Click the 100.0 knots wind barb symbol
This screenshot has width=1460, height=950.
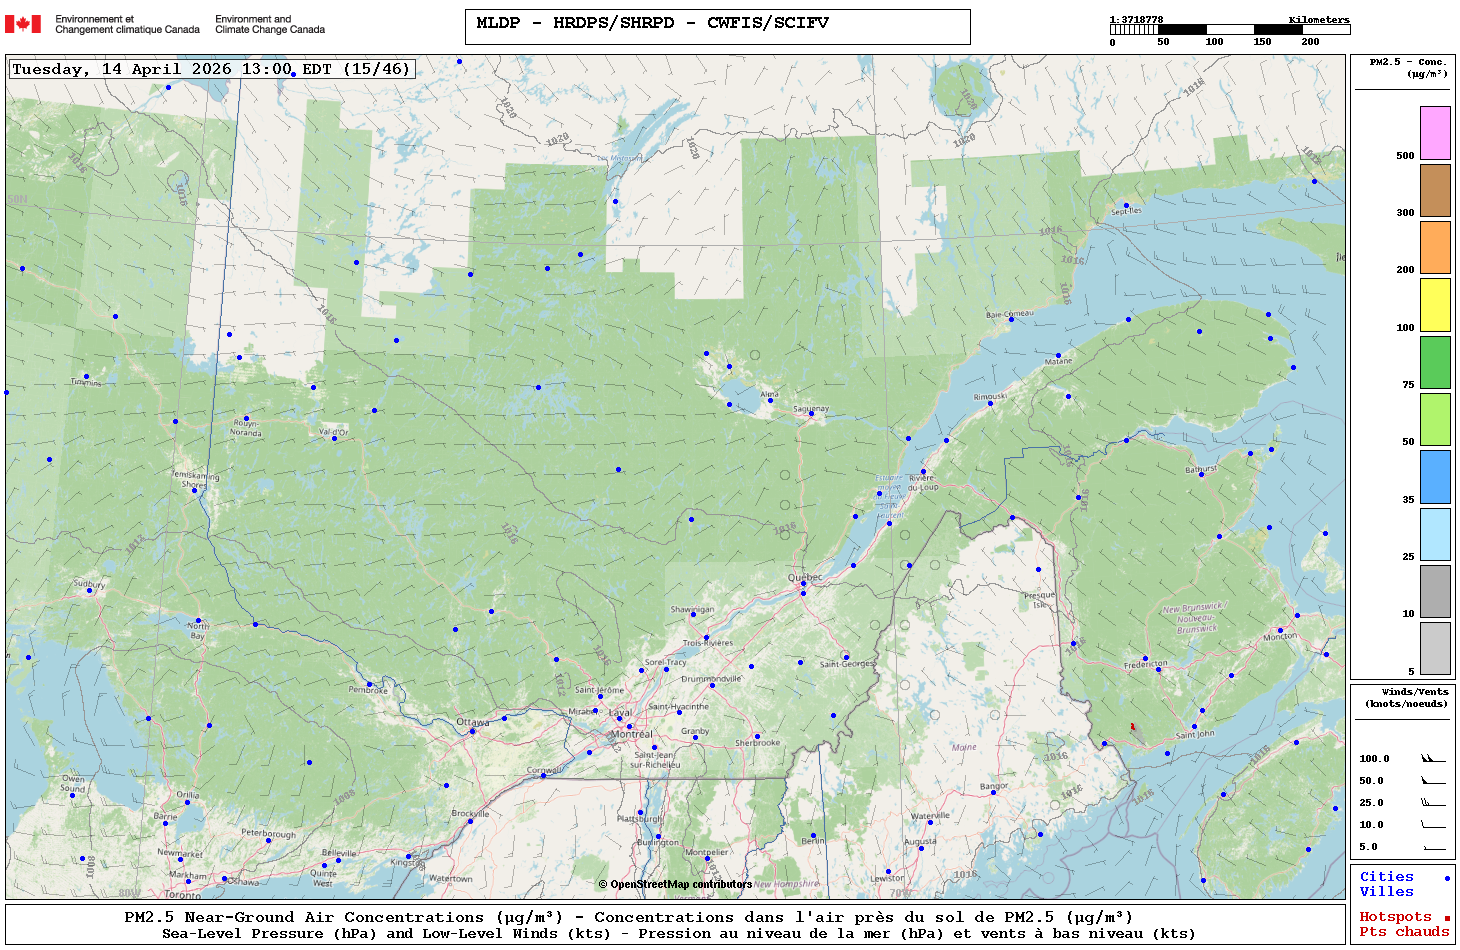[1433, 759]
